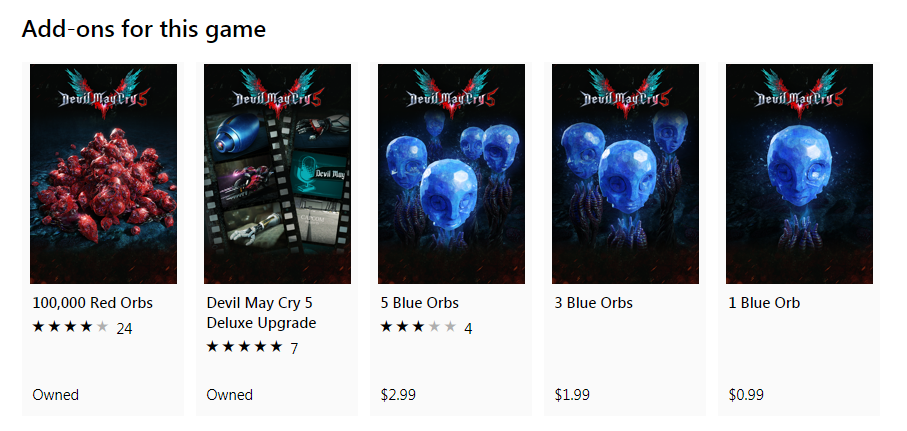Click the three-star rating of 5 Blue Orbs

pyautogui.click(x=419, y=327)
